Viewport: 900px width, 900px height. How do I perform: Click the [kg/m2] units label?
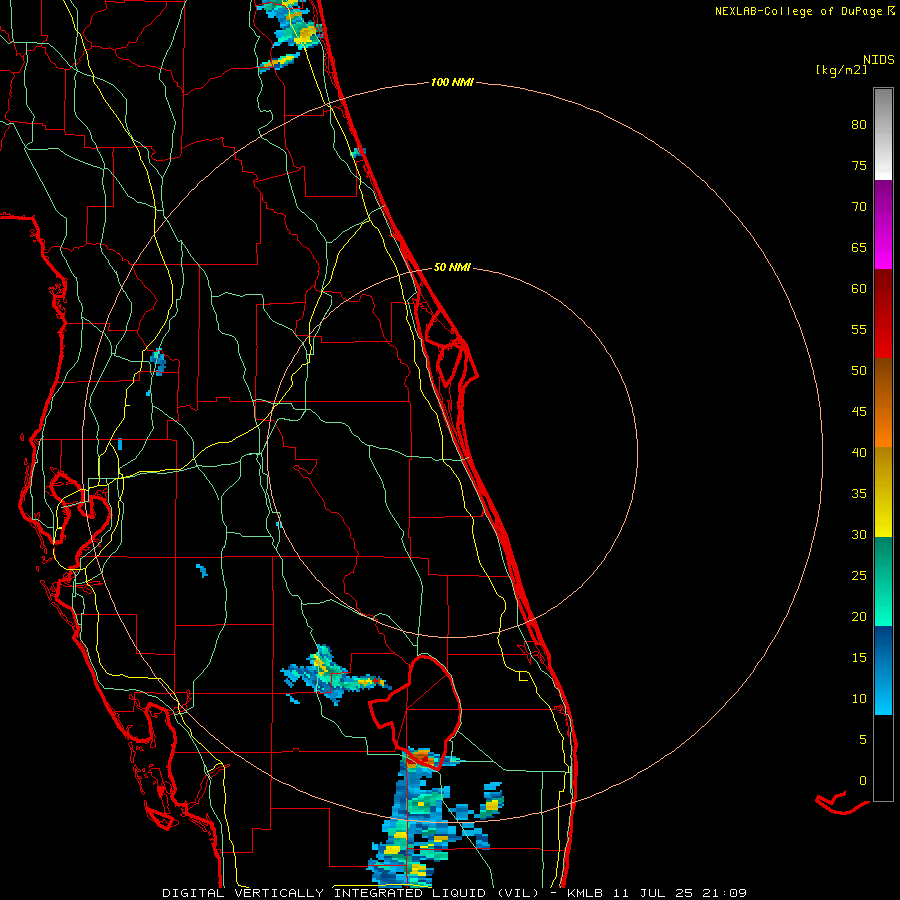tap(841, 70)
